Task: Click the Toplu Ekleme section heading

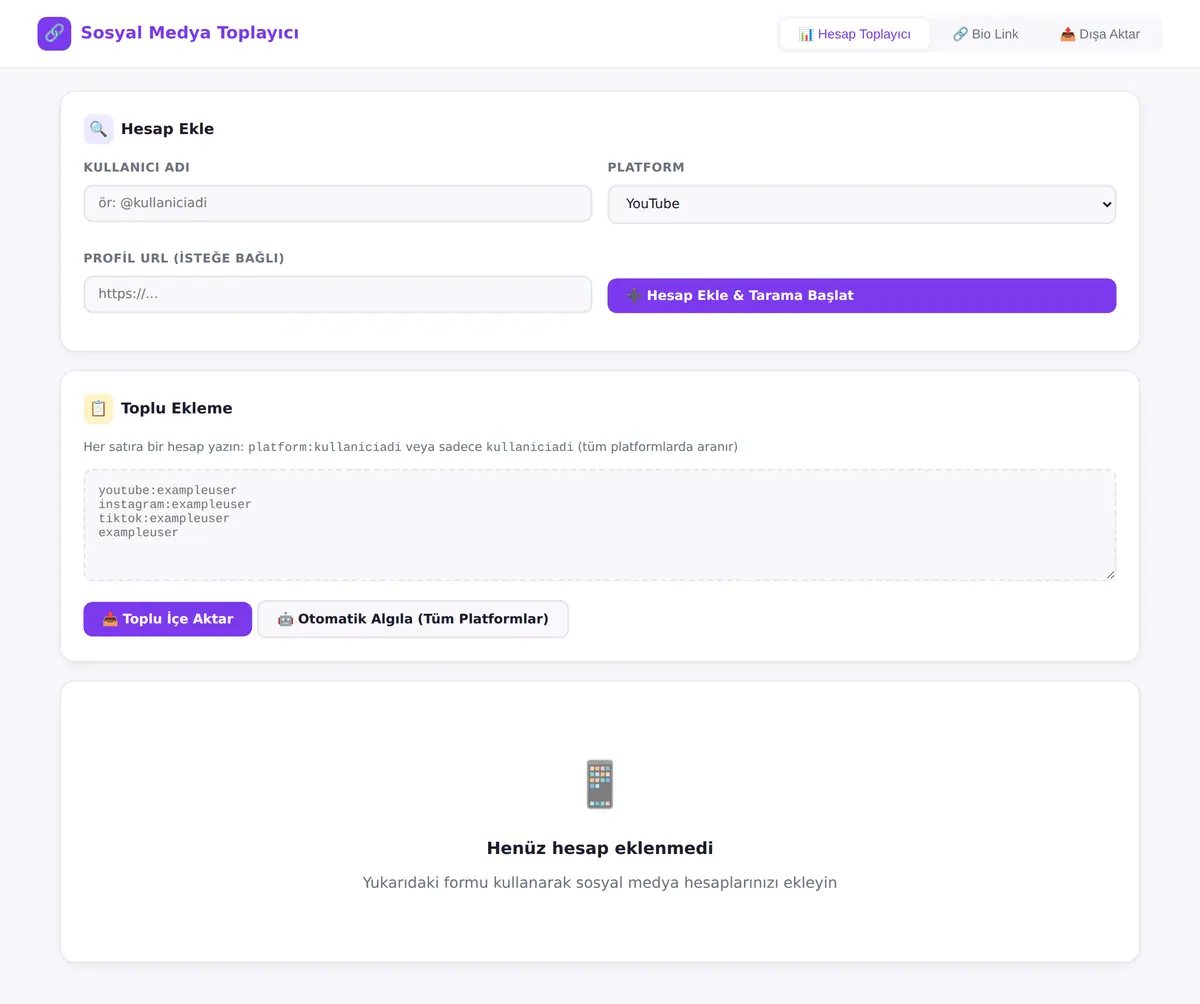Action: [177, 408]
